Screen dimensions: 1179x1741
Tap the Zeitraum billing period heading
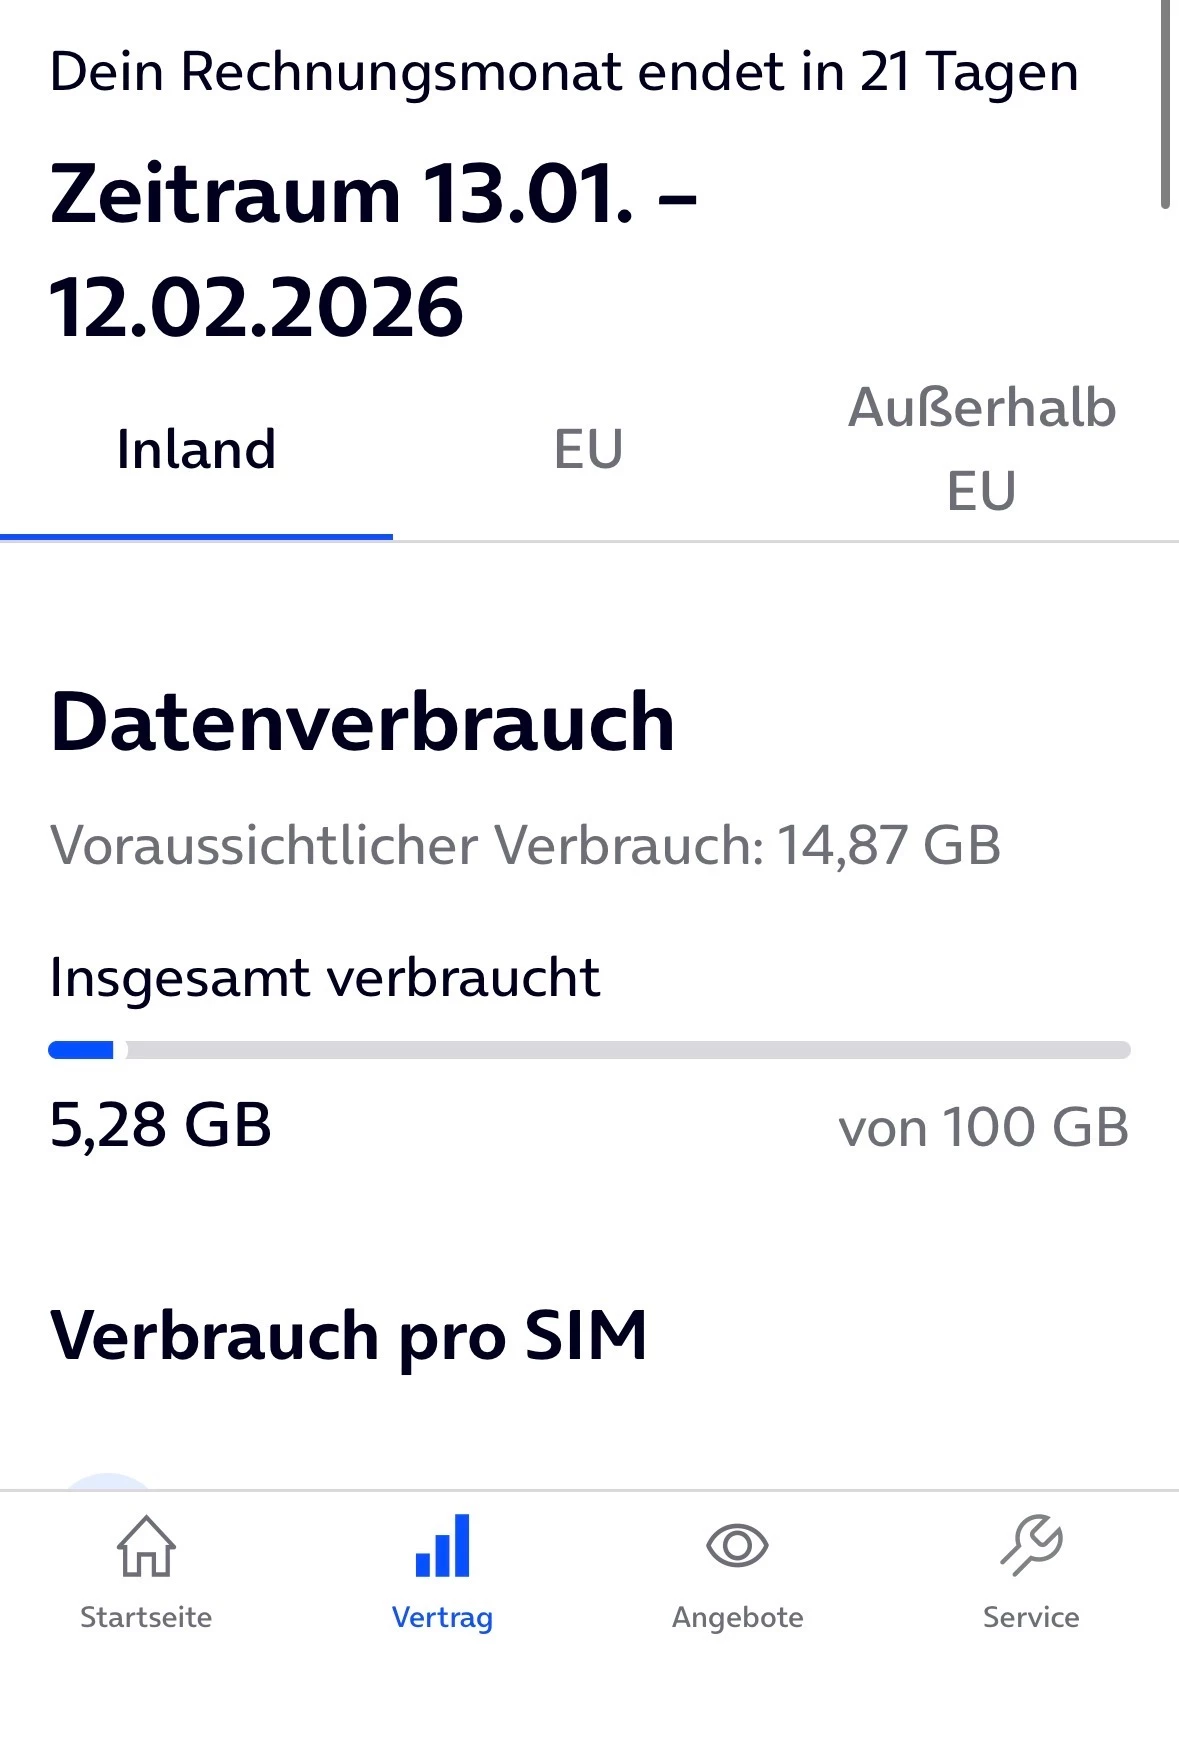[372, 250]
